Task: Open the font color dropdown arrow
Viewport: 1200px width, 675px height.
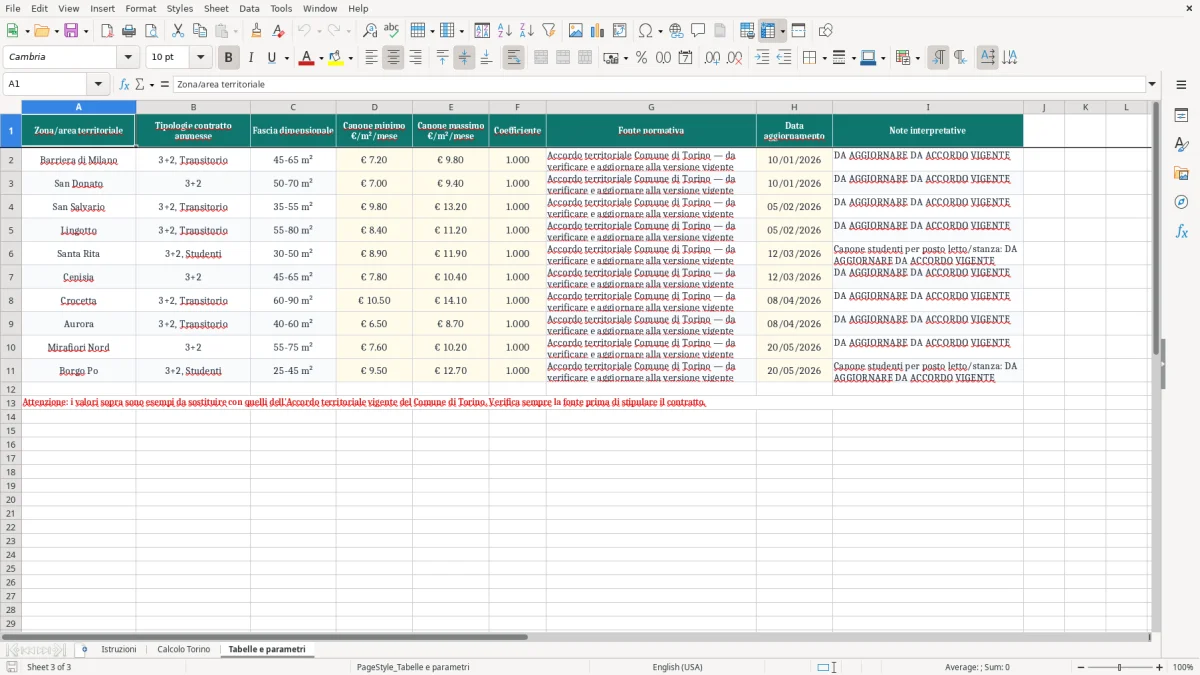Action: 321,58
